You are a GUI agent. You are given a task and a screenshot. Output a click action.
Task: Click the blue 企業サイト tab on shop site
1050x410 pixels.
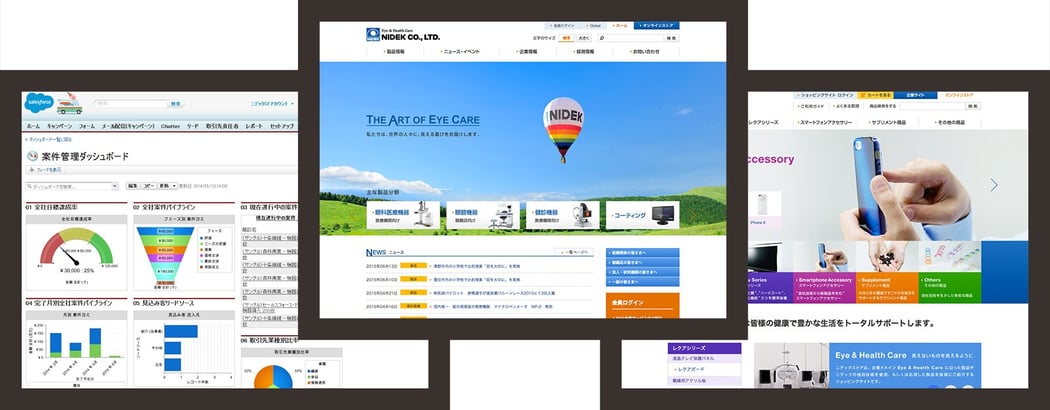click(x=915, y=96)
